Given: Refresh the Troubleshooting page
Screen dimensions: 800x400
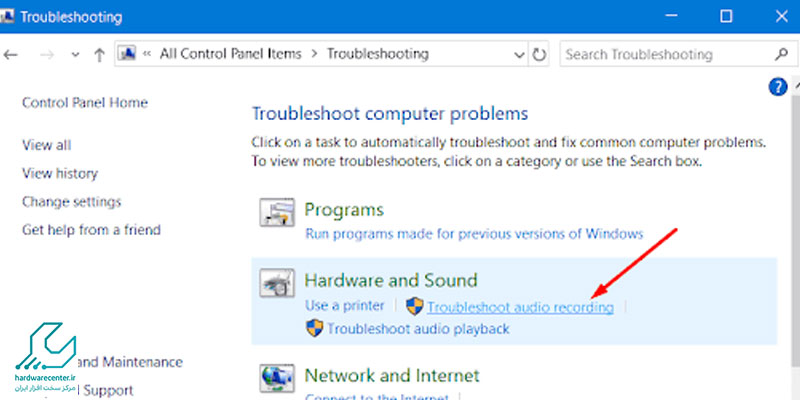Looking at the screenshot, I should coord(539,55).
